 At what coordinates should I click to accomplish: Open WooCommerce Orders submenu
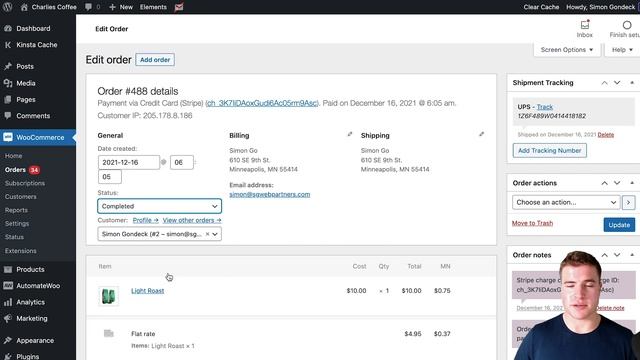pos(15,170)
